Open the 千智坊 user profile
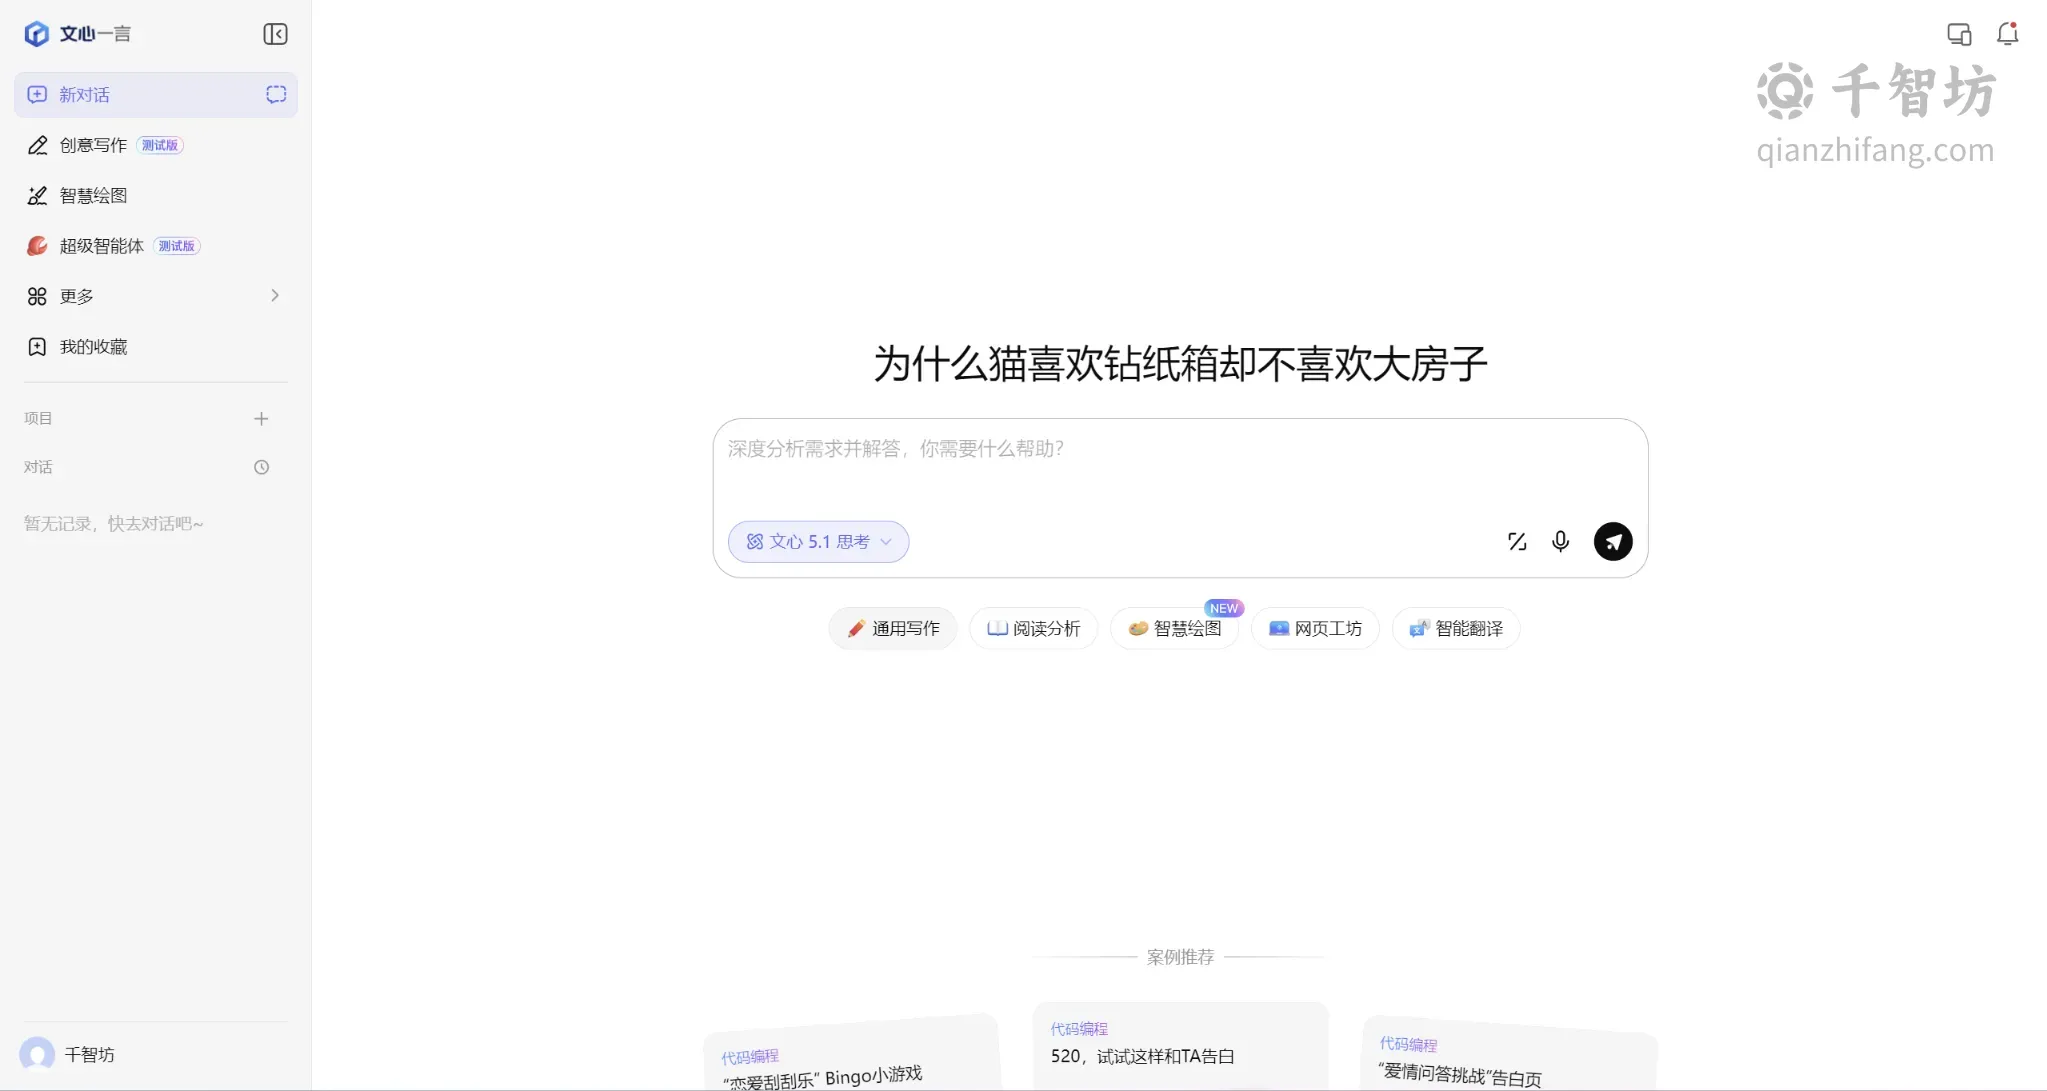 coord(68,1055)
